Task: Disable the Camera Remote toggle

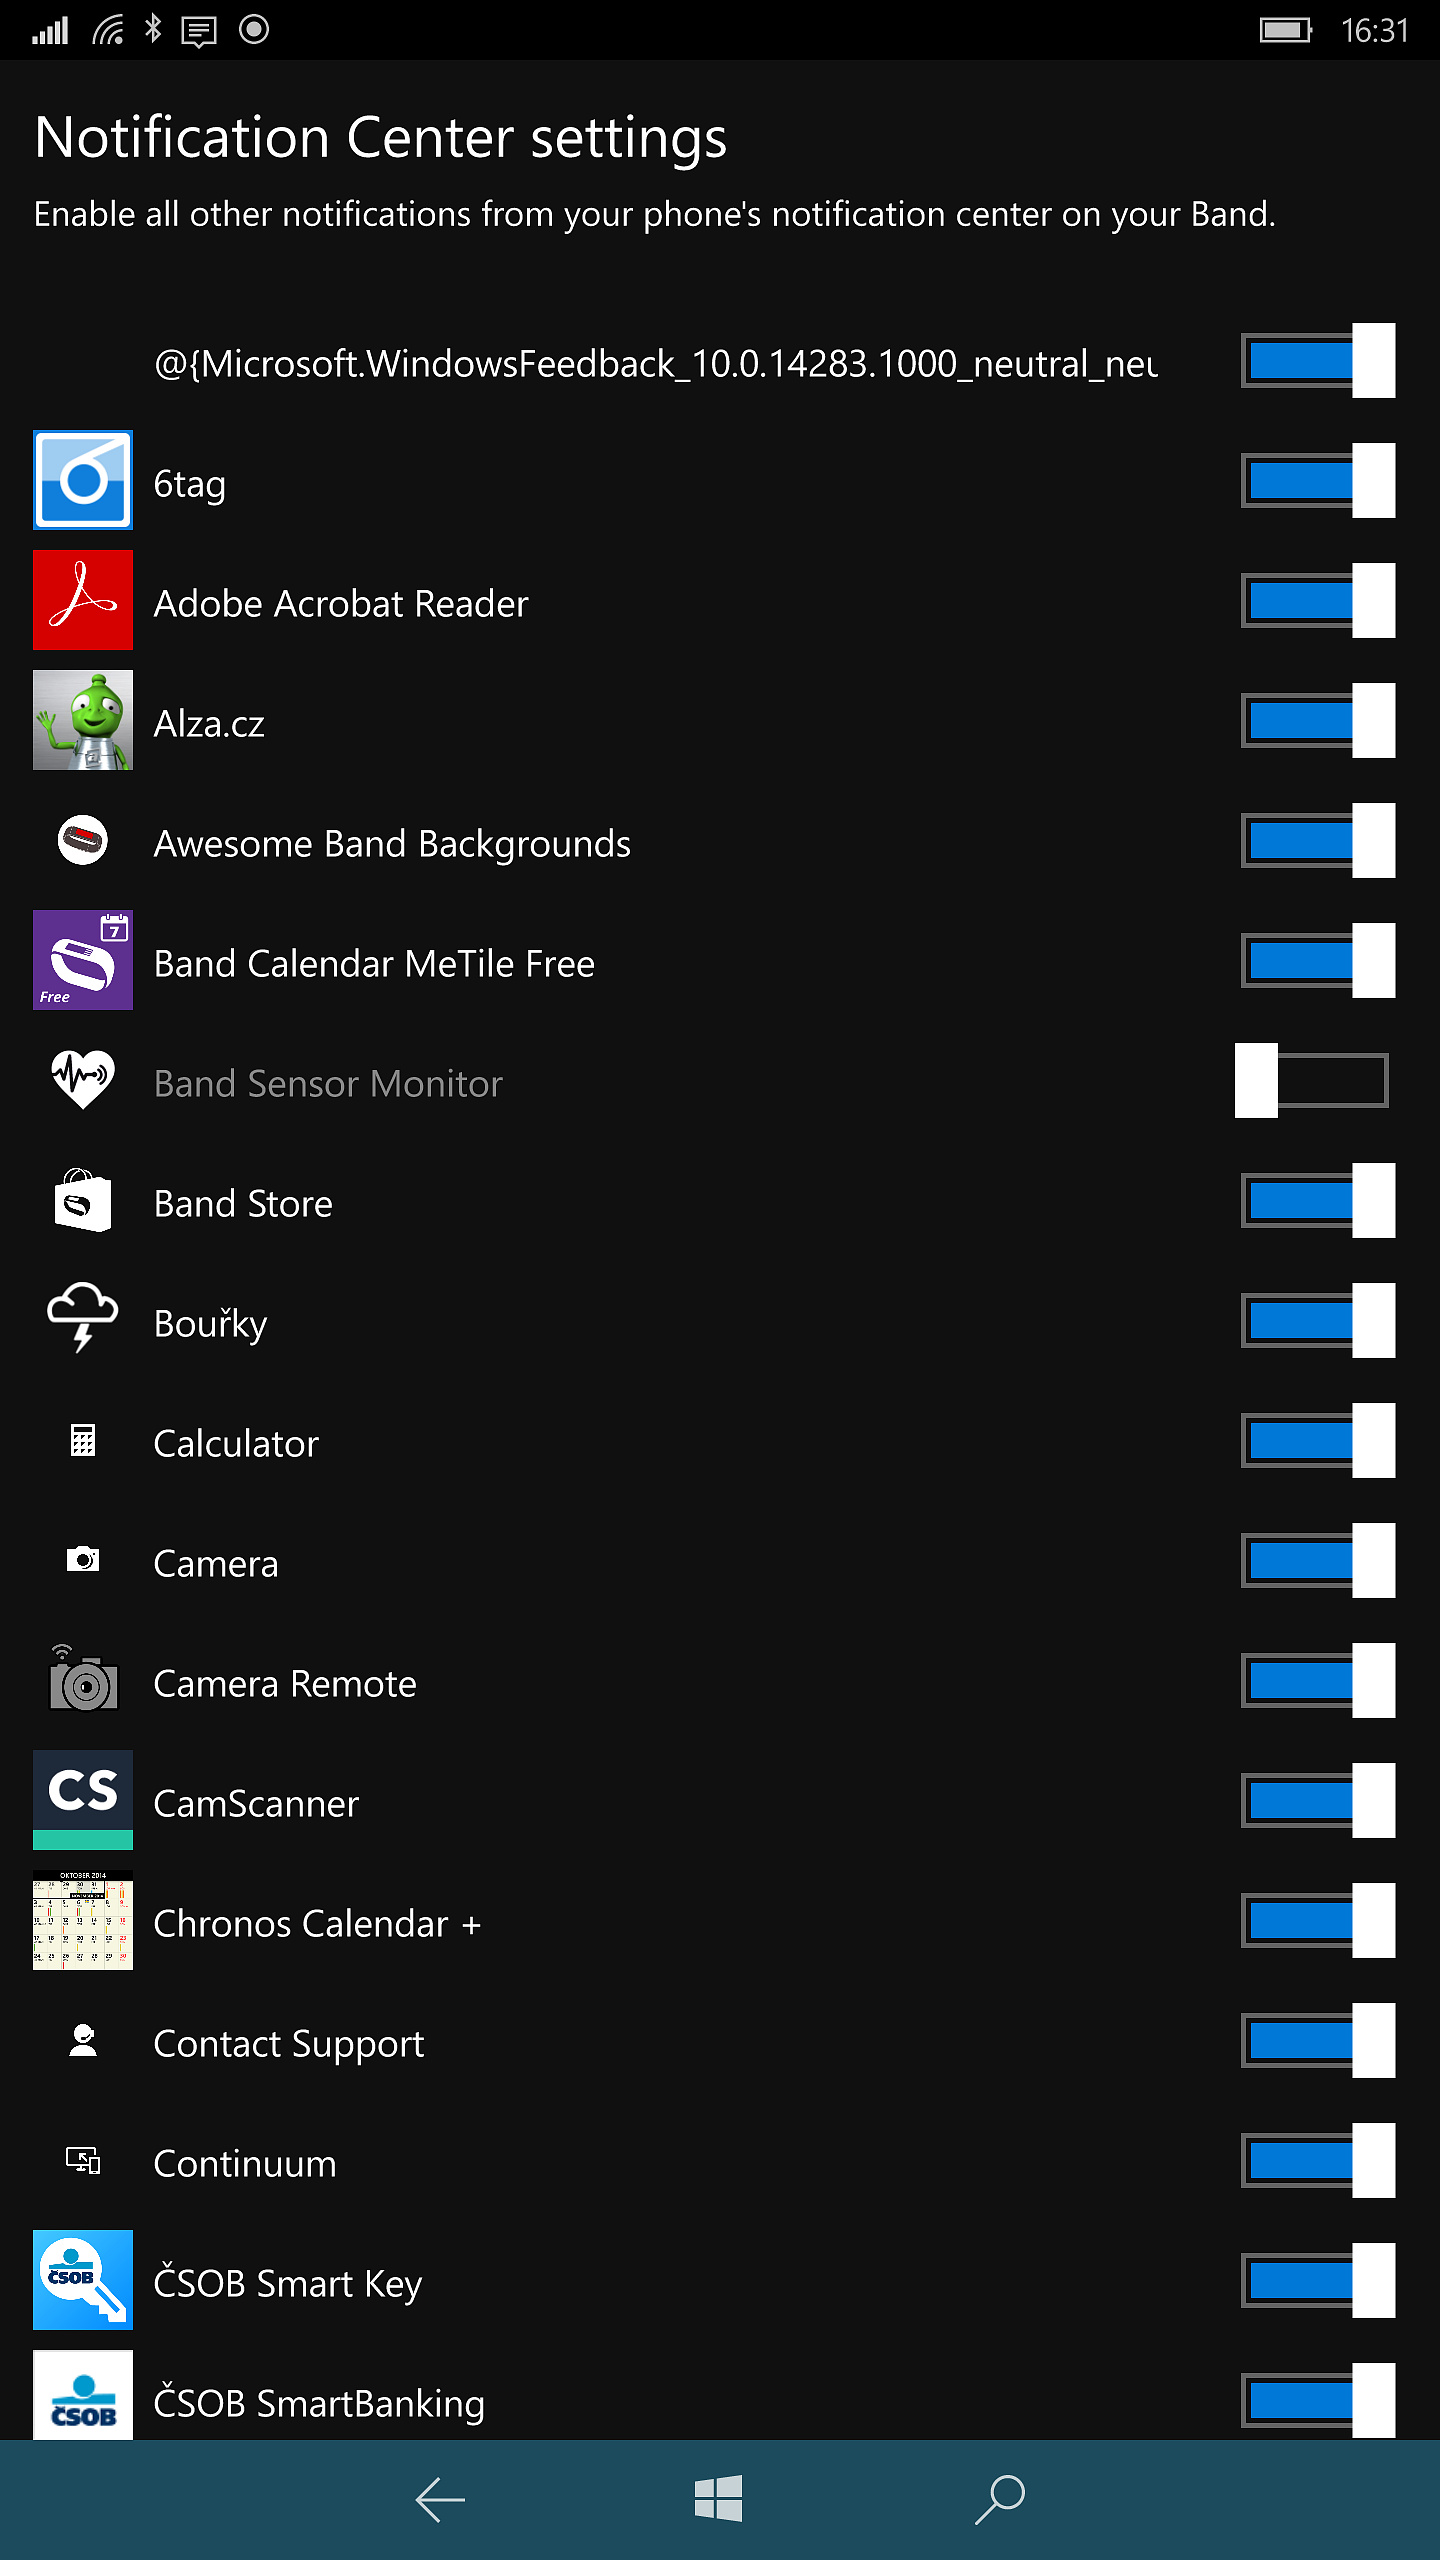Action: (x=1318, y=1680)
